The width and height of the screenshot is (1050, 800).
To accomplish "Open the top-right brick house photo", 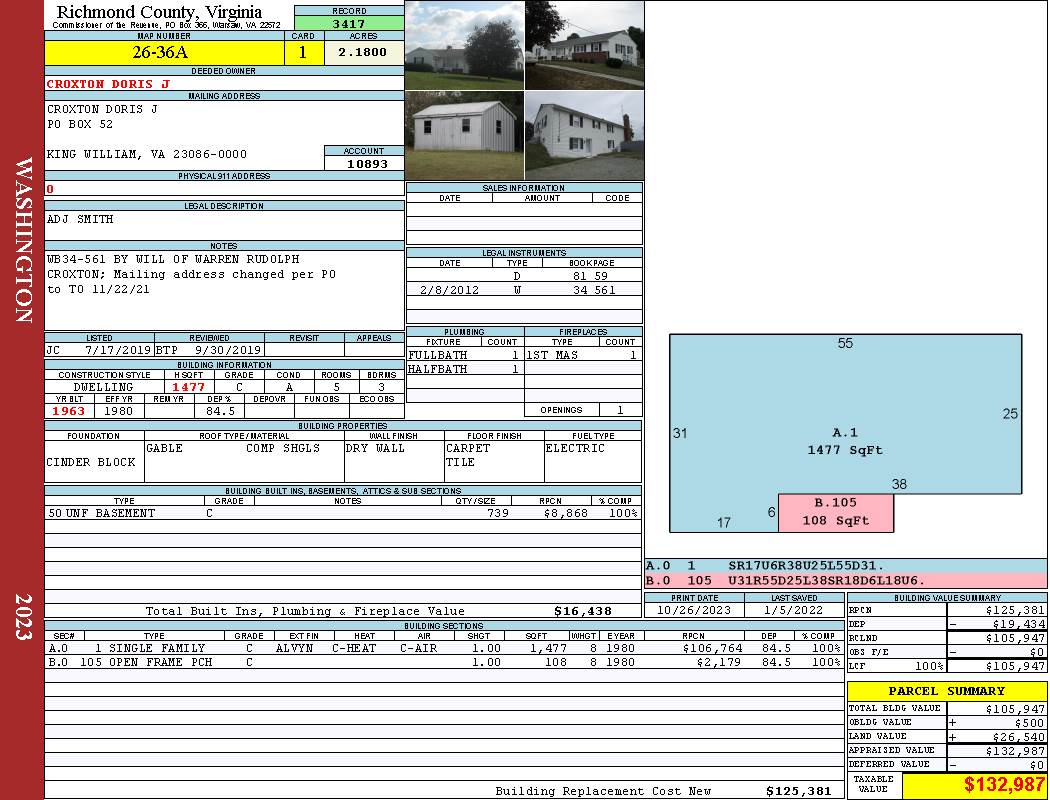I will click(584, 45).
